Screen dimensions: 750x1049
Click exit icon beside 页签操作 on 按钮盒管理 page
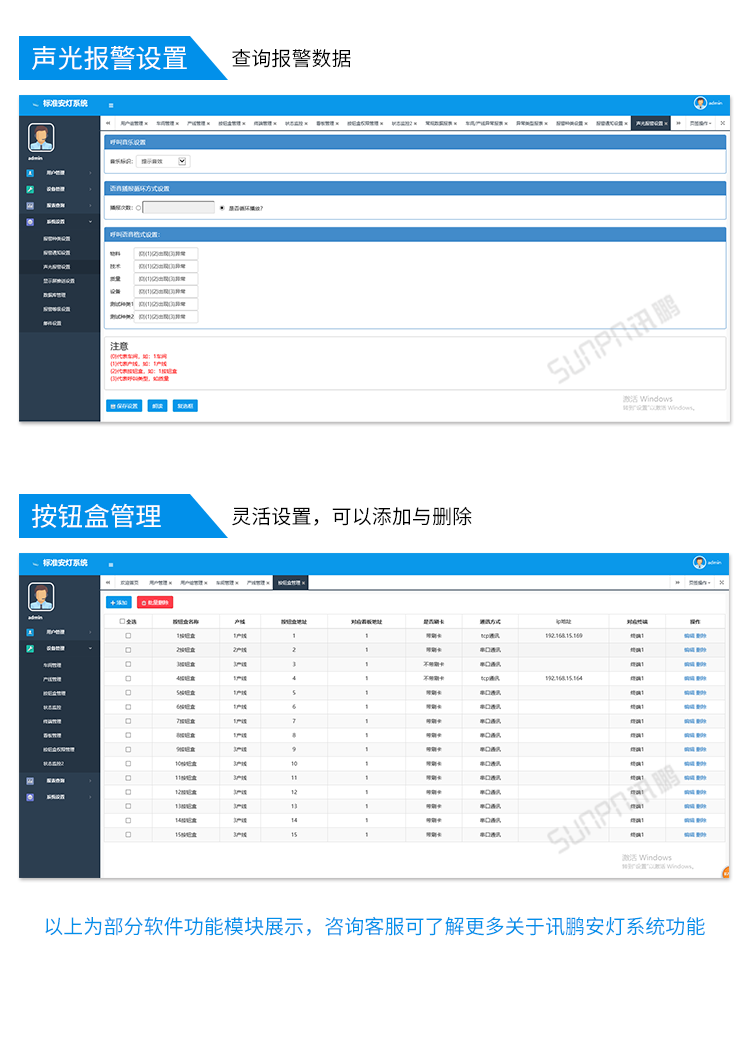722,582
